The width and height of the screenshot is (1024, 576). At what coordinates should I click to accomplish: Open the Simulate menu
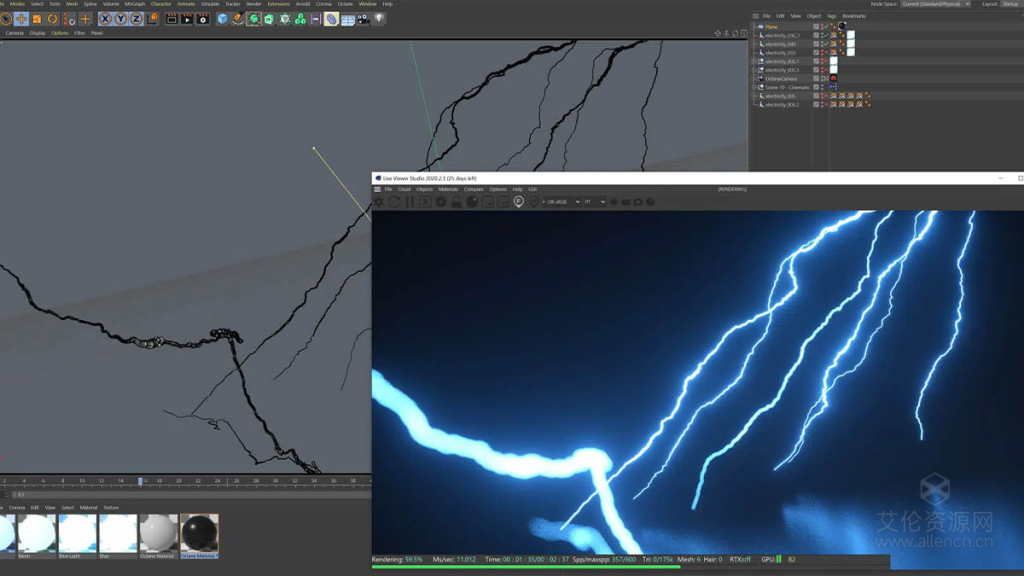(x=210, y=4)
